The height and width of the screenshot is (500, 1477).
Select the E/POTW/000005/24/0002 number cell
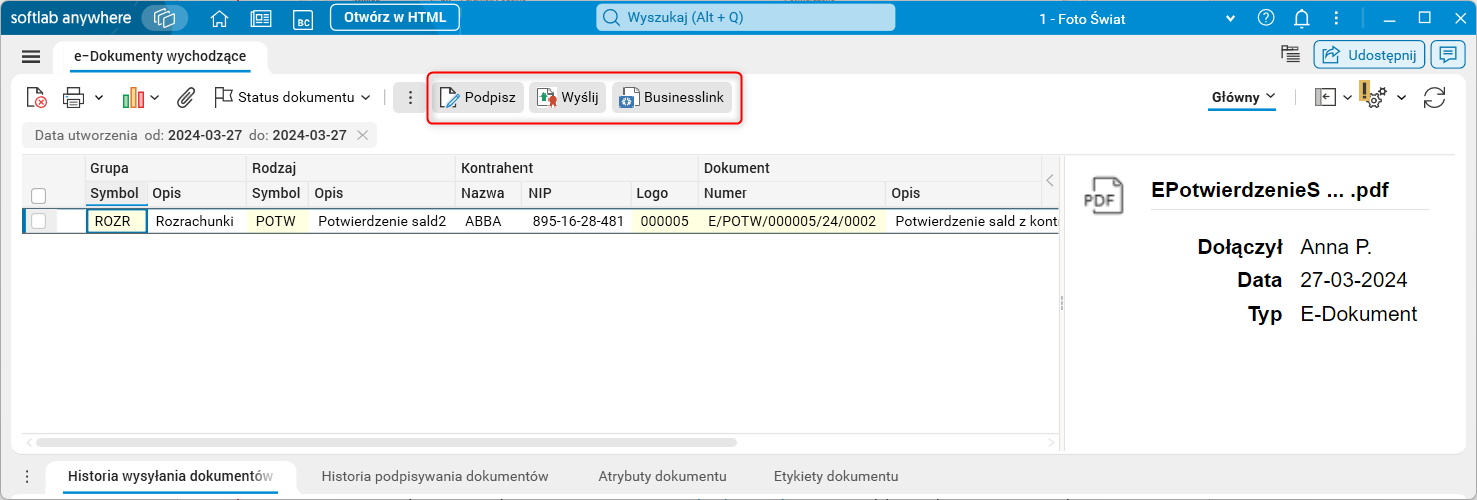(x=792, y=221)
